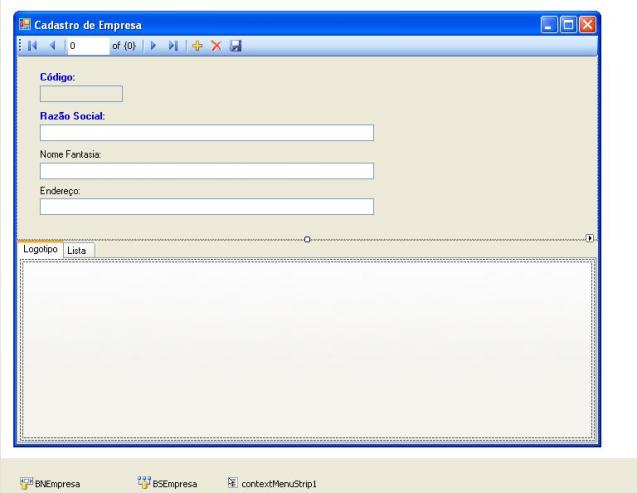Maximize the Cadastro de Empresa window
637x493 pixels.
tap(568, 25)
